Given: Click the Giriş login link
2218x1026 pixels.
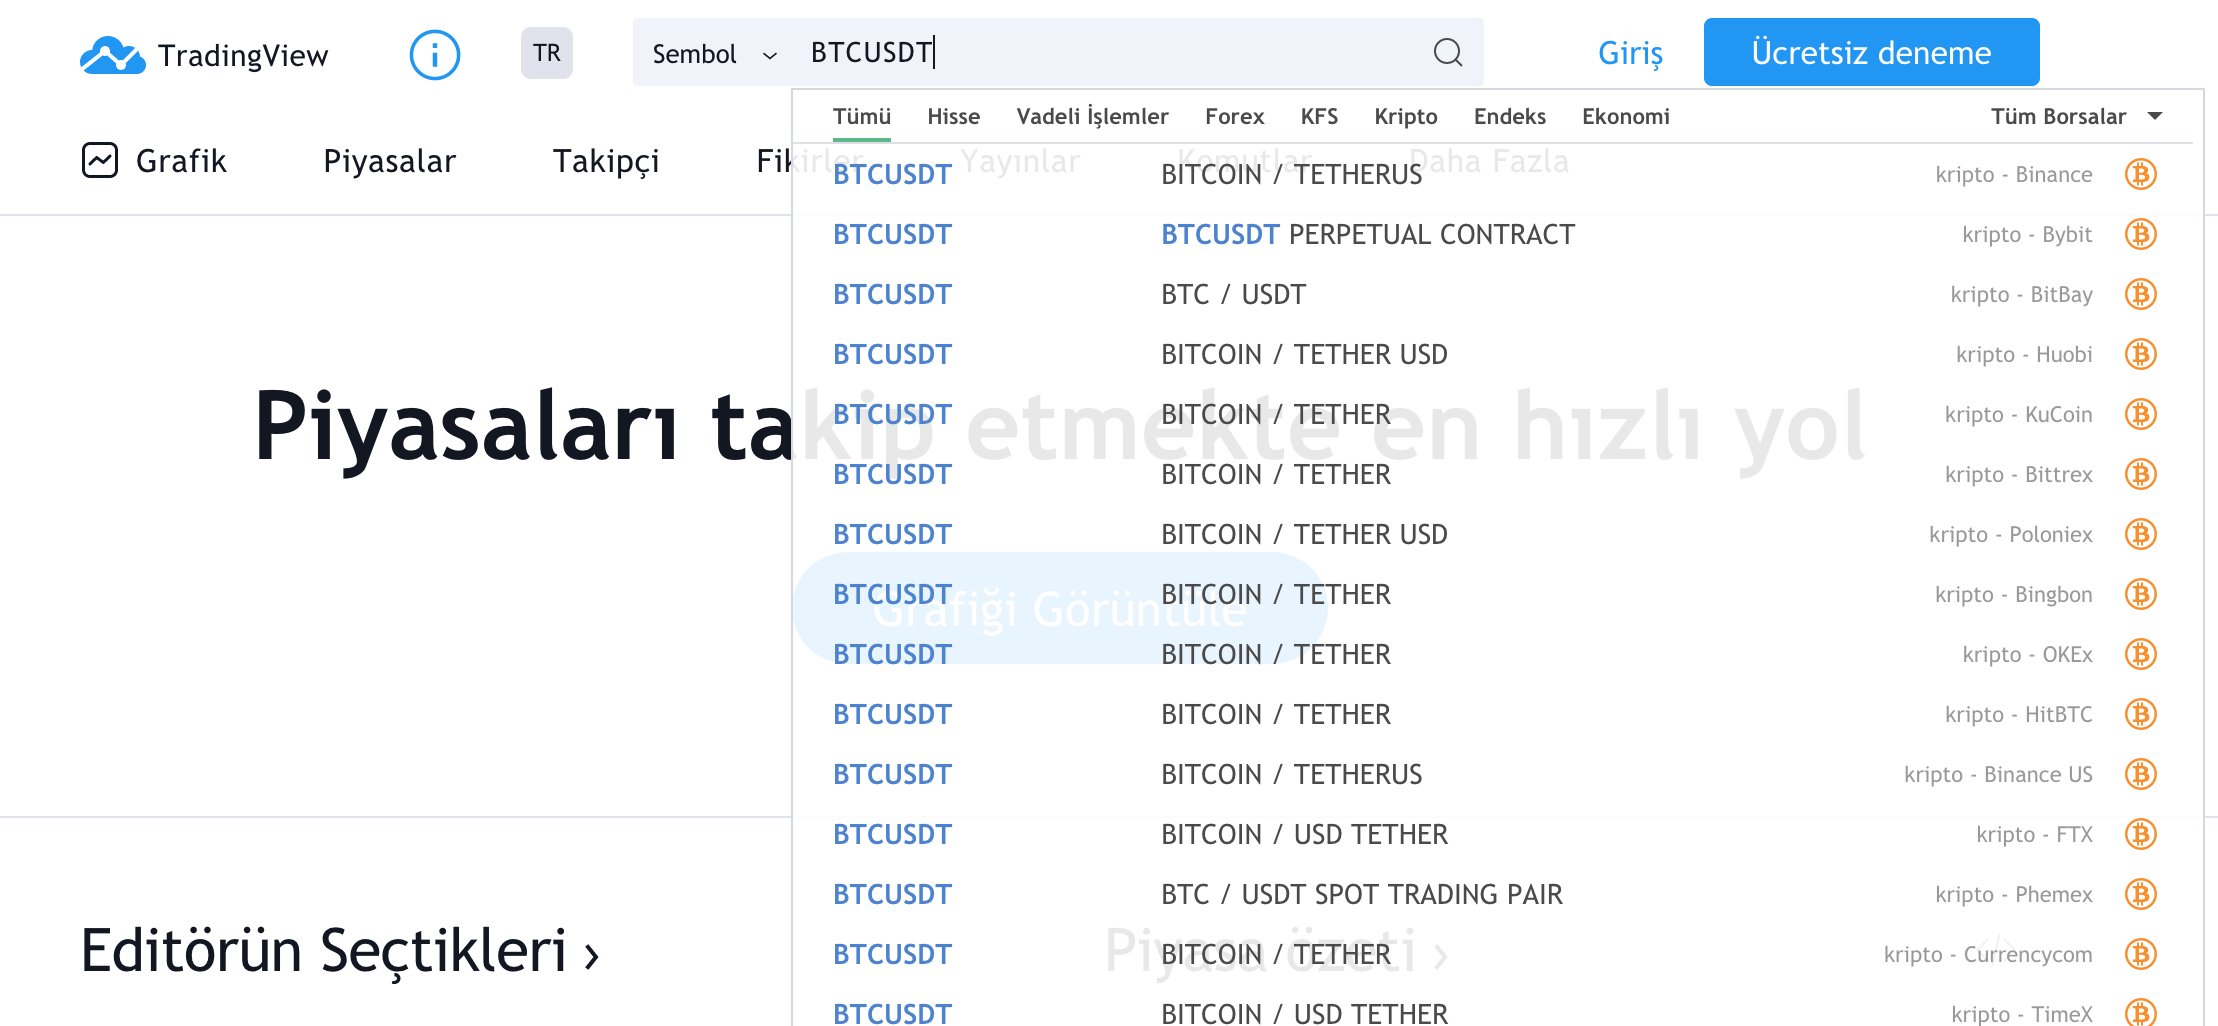Looking at the screenshot, I should [1630, 53].
